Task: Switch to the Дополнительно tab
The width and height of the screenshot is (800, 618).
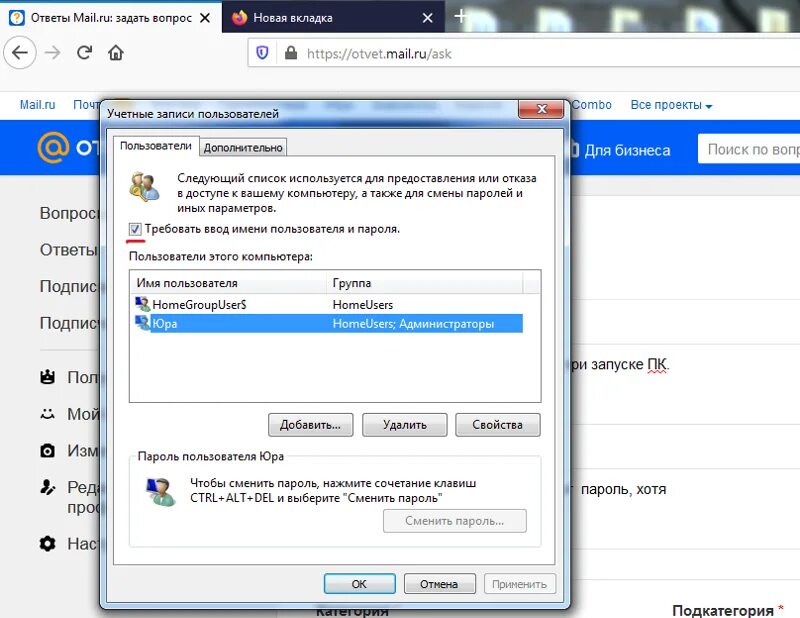Action: pyautogui.click(x=243, y=147)
